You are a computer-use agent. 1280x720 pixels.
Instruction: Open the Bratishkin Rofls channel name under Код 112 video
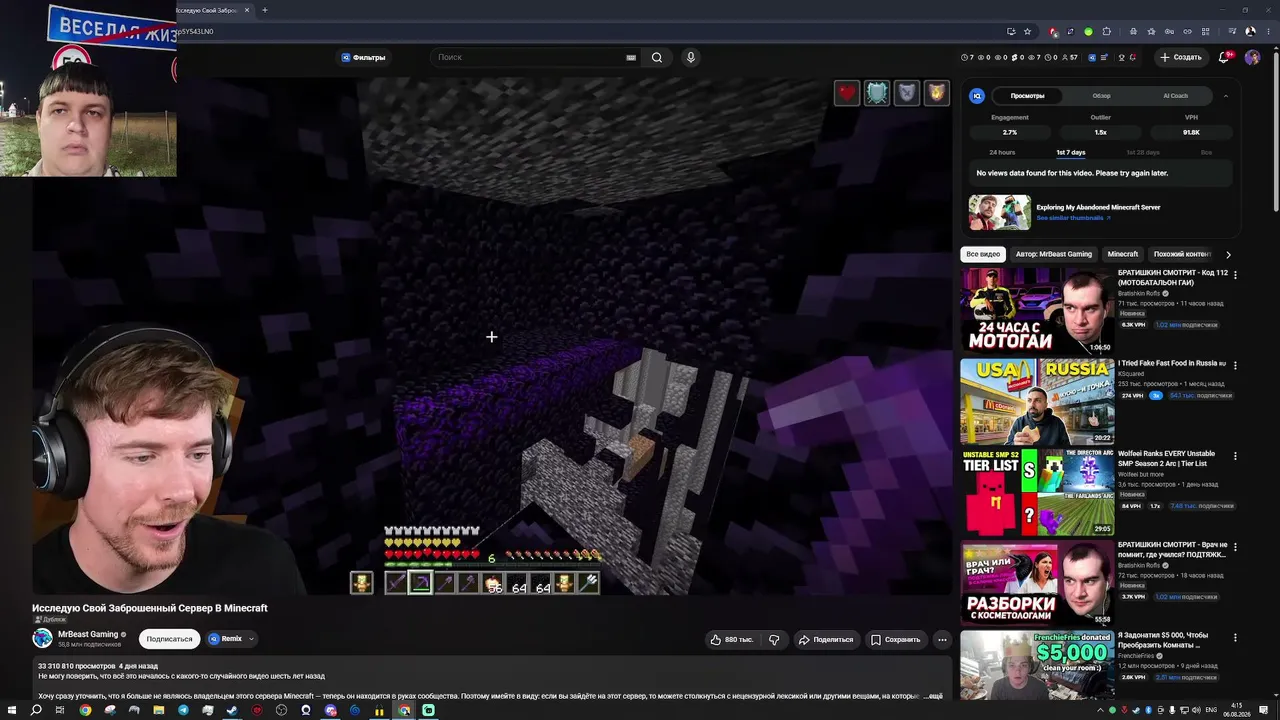(1140, 294)
